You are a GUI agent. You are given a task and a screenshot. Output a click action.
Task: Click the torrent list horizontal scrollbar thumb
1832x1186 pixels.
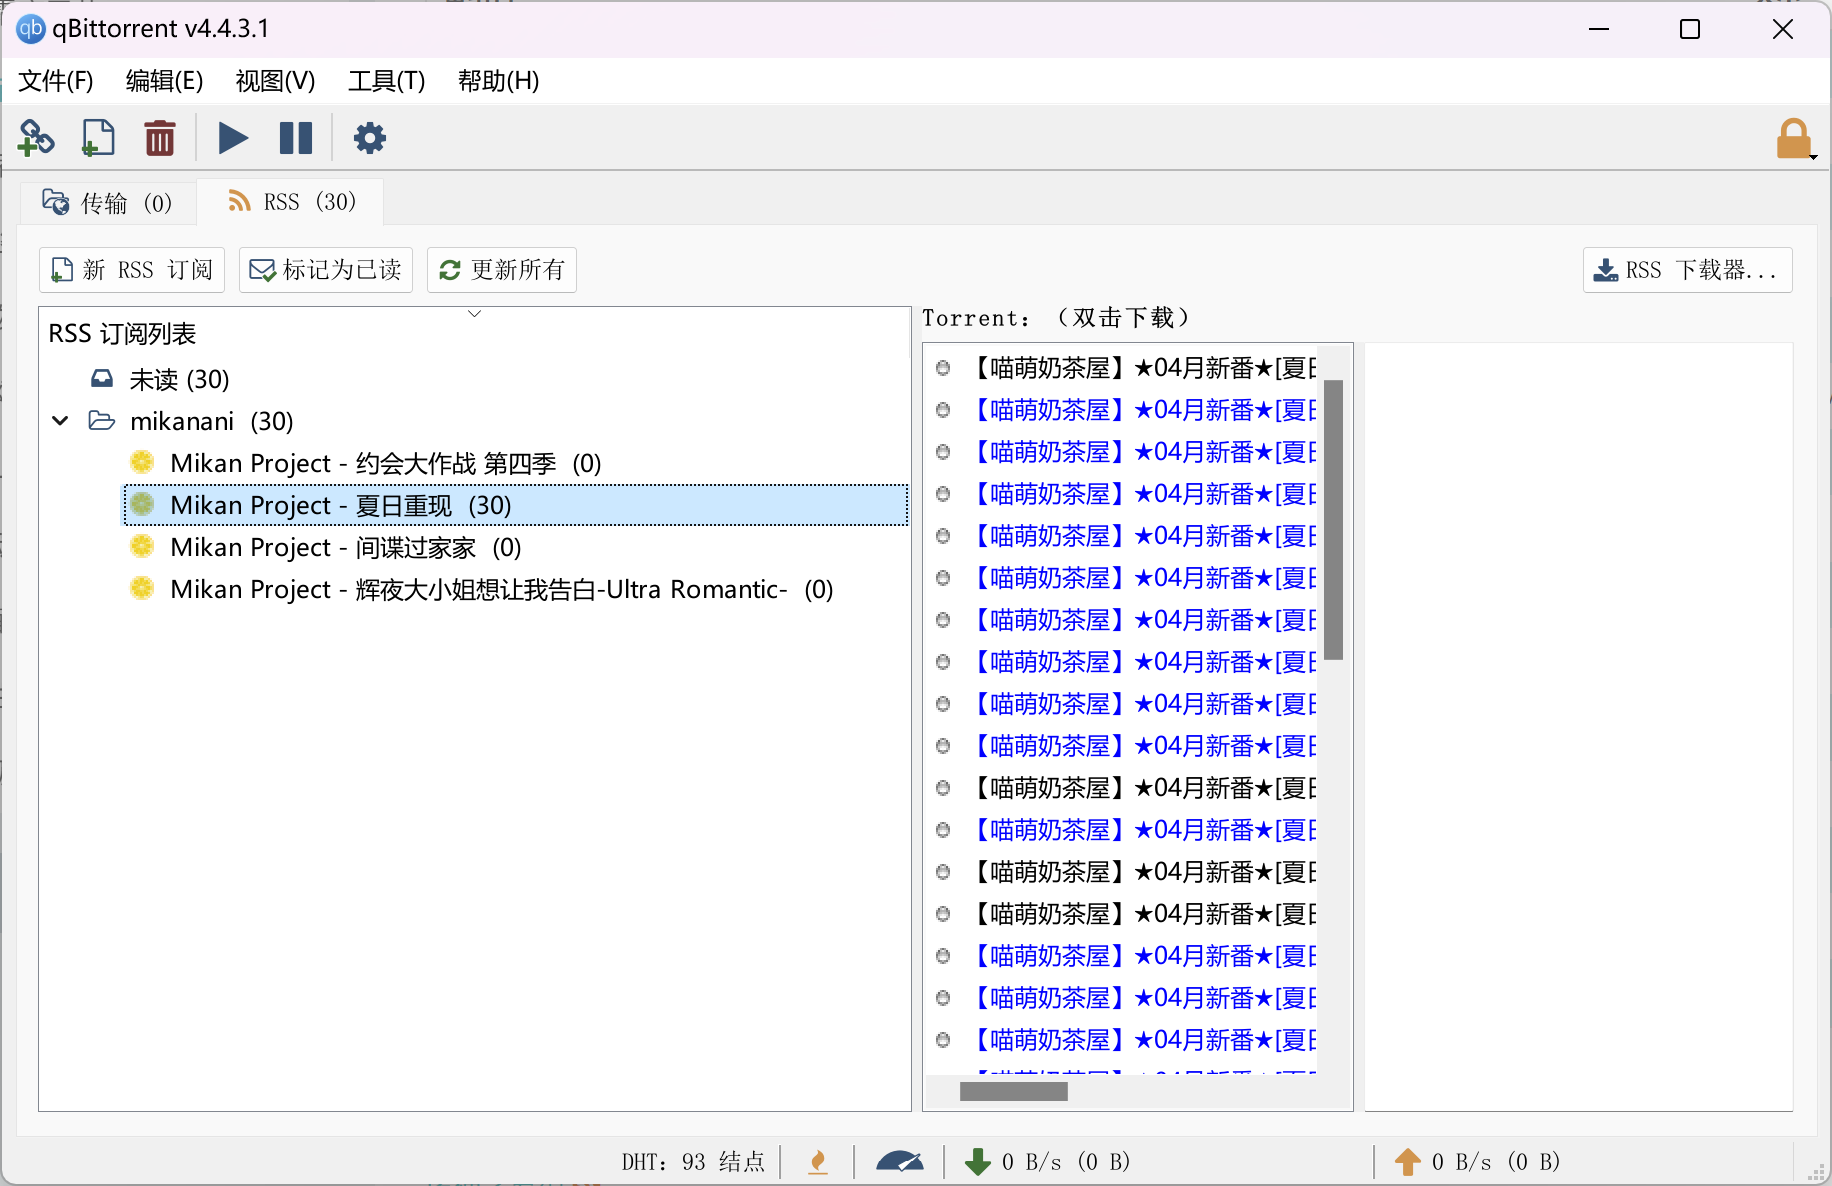pyautogui.click(x=1014, y=1092)
